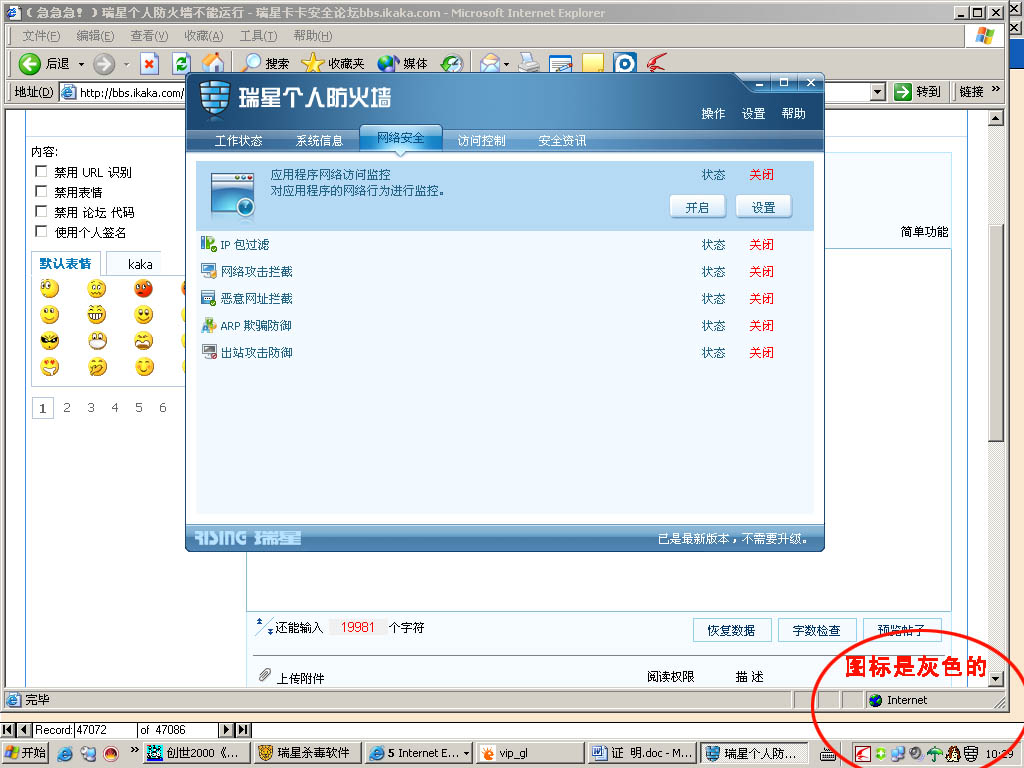Switch to the 访问控制 tab

[481, 140]
